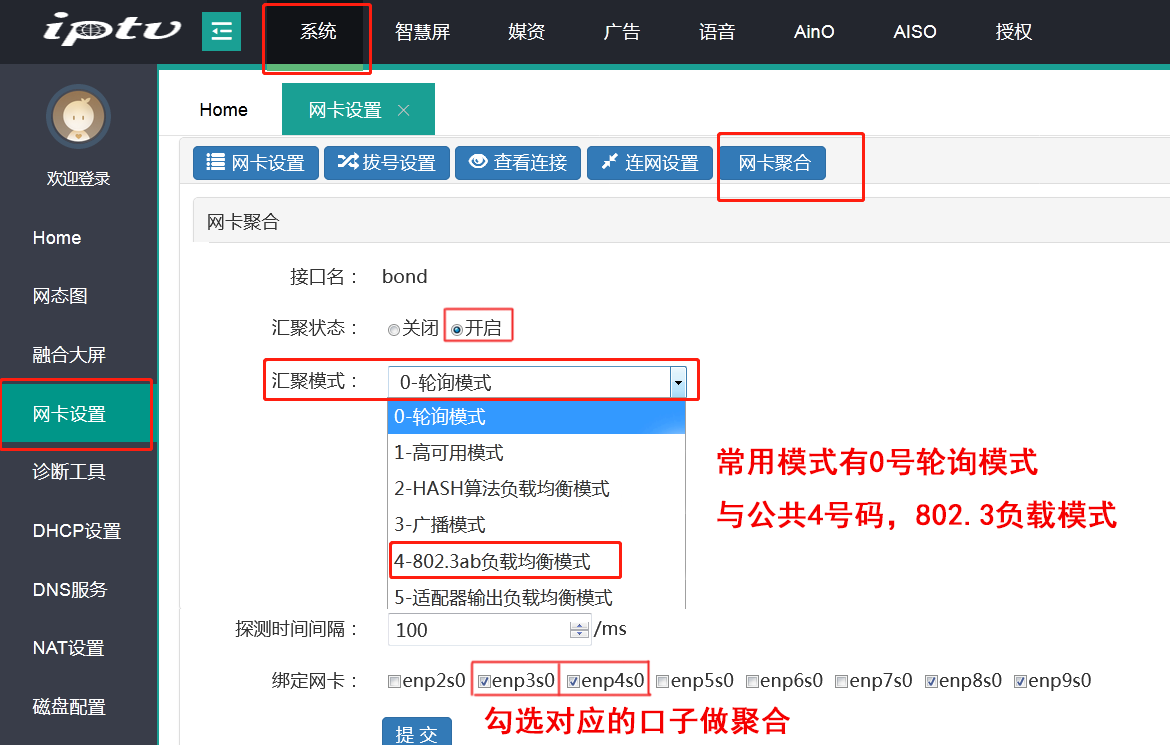
Task: Switch to the Home tab
Action: point(224,110)
